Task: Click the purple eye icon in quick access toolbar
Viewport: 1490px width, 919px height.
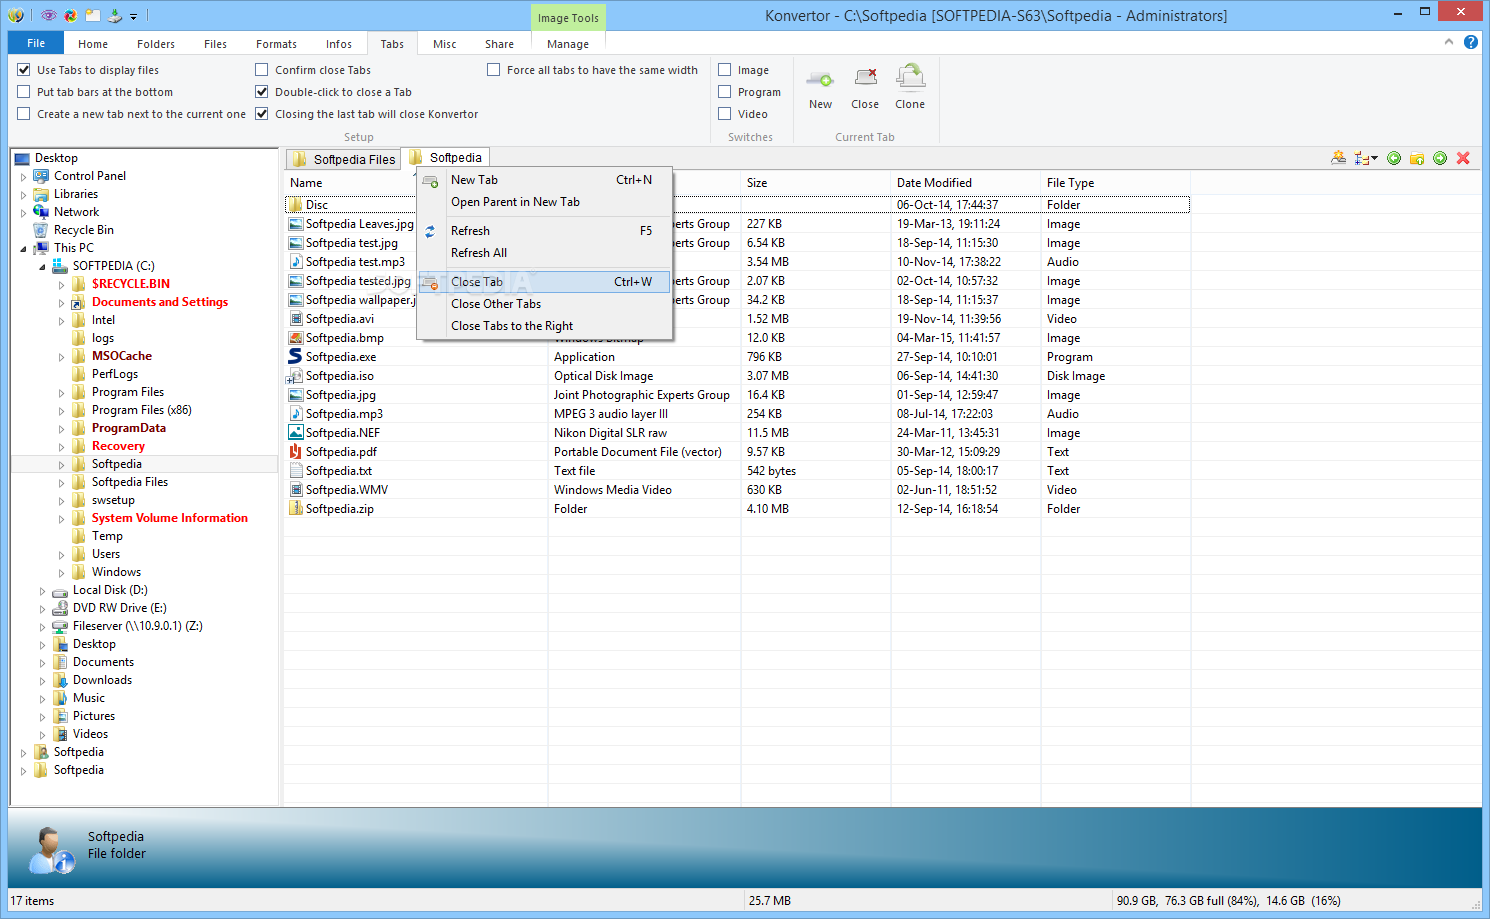Action: click(x=48, y=15)
